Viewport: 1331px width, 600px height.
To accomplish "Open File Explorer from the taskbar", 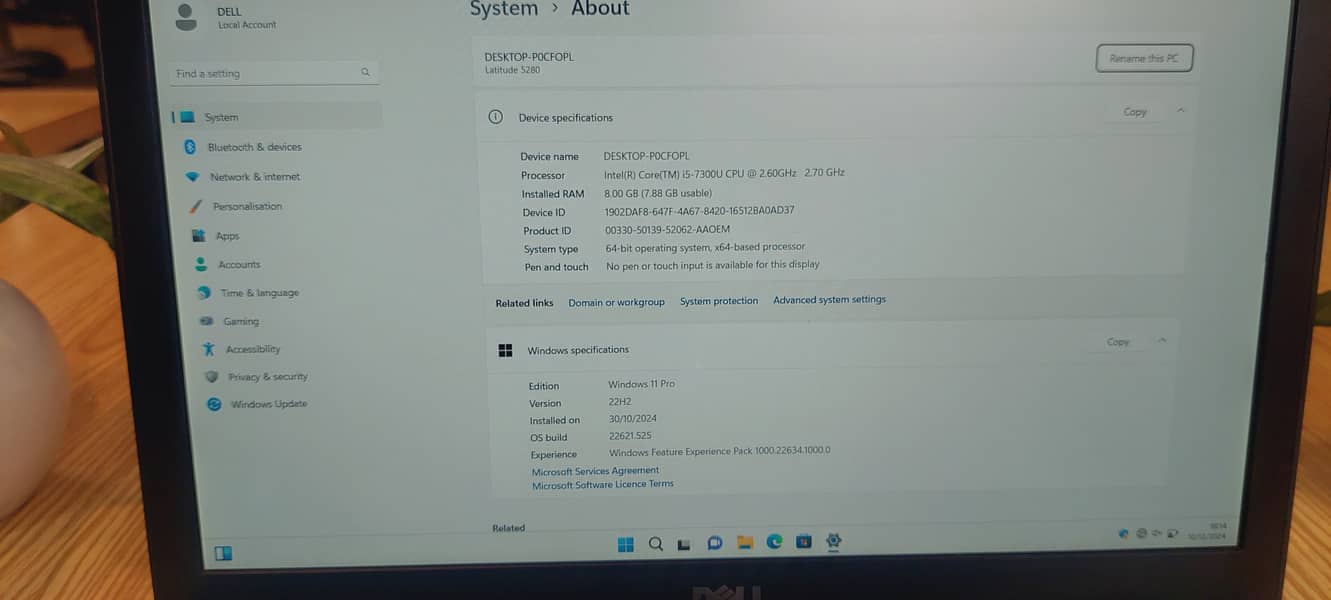I will click(x=744, y=543).
